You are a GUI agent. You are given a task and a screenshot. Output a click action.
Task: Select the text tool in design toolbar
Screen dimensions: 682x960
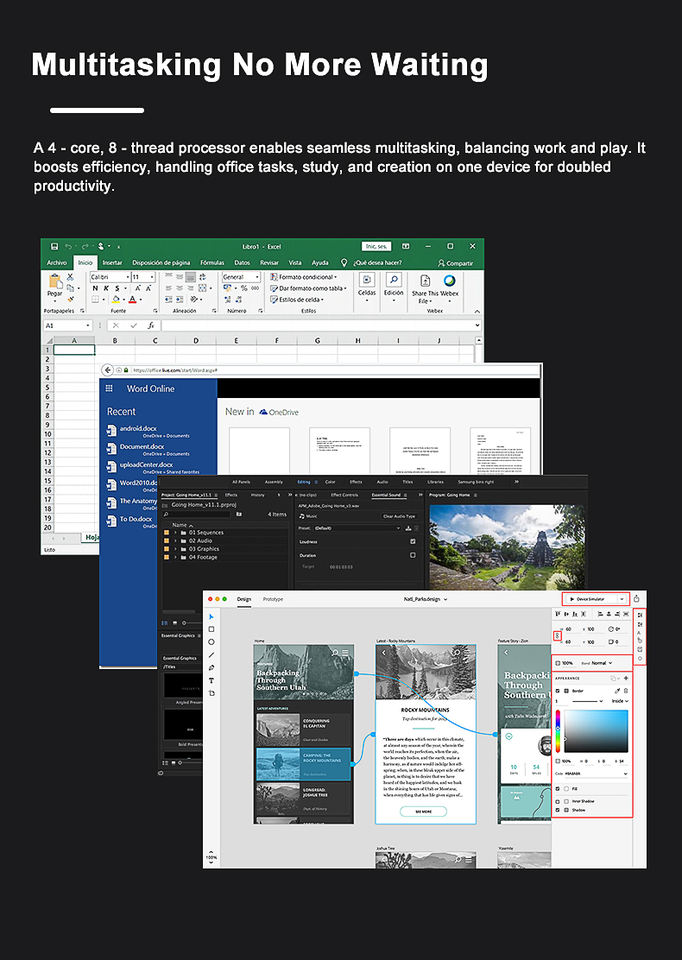[x=212, y=680]
